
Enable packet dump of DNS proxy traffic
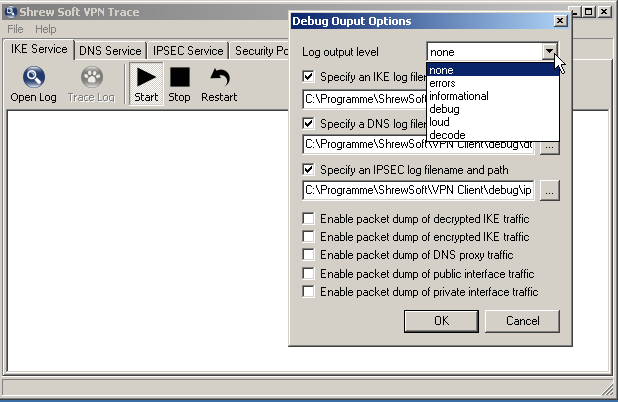(x=308, y=255)
